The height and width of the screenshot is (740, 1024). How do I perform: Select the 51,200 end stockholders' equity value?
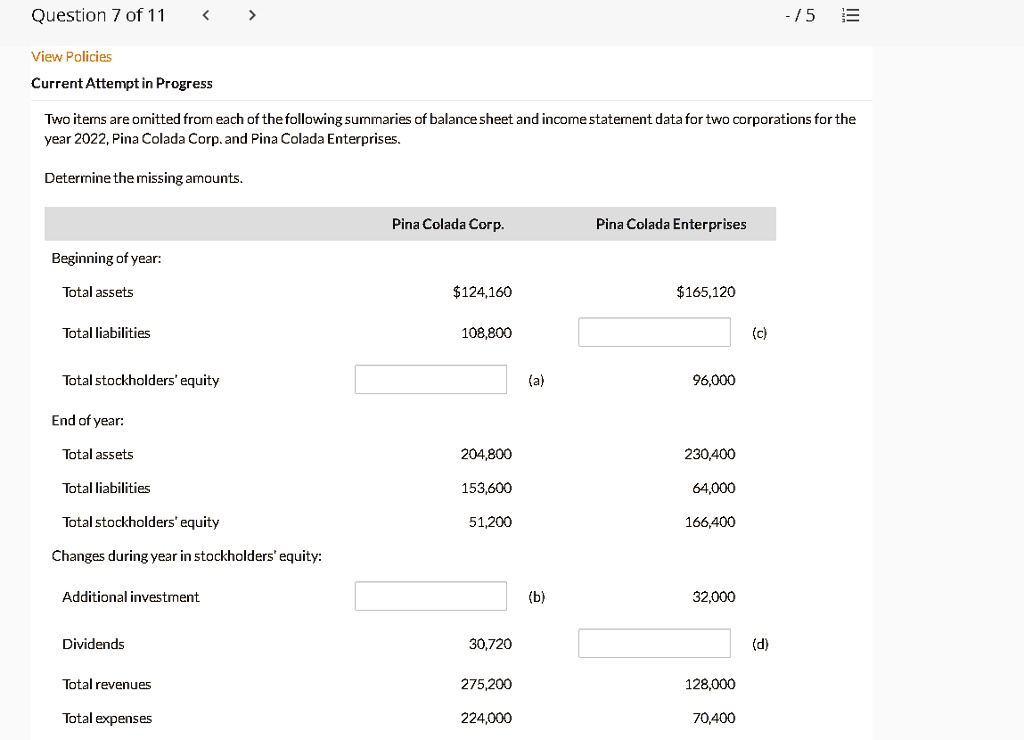pos(490,522)
